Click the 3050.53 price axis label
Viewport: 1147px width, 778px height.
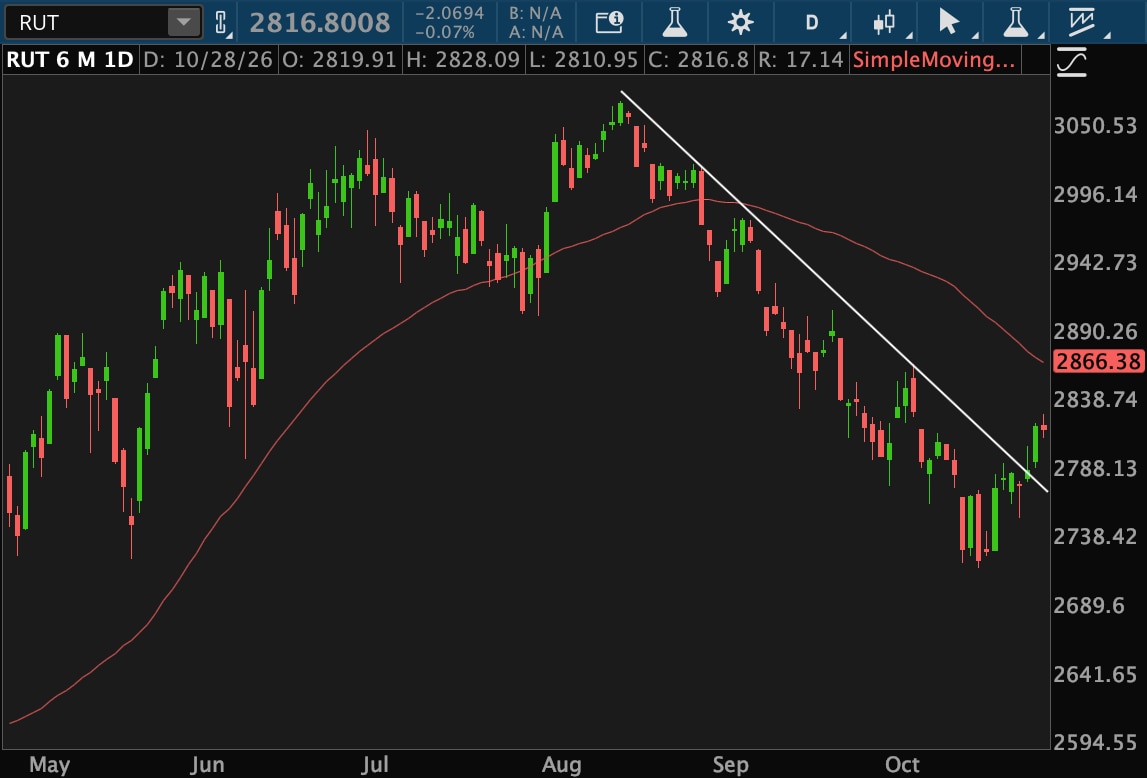click(1095, 126)
